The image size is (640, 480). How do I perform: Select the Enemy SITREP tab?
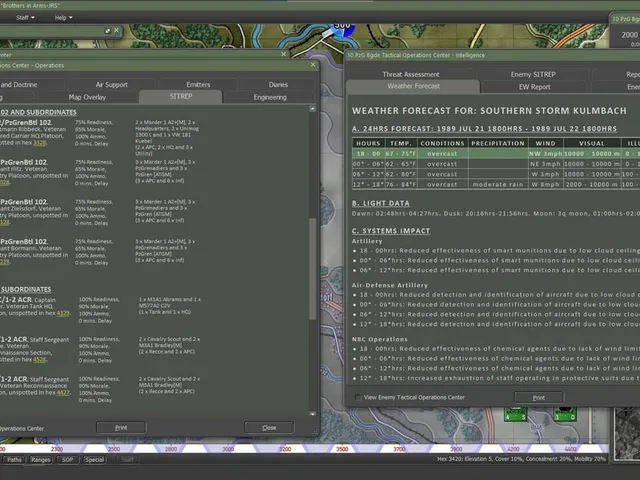pyautogui.click(x=533, y=74)
